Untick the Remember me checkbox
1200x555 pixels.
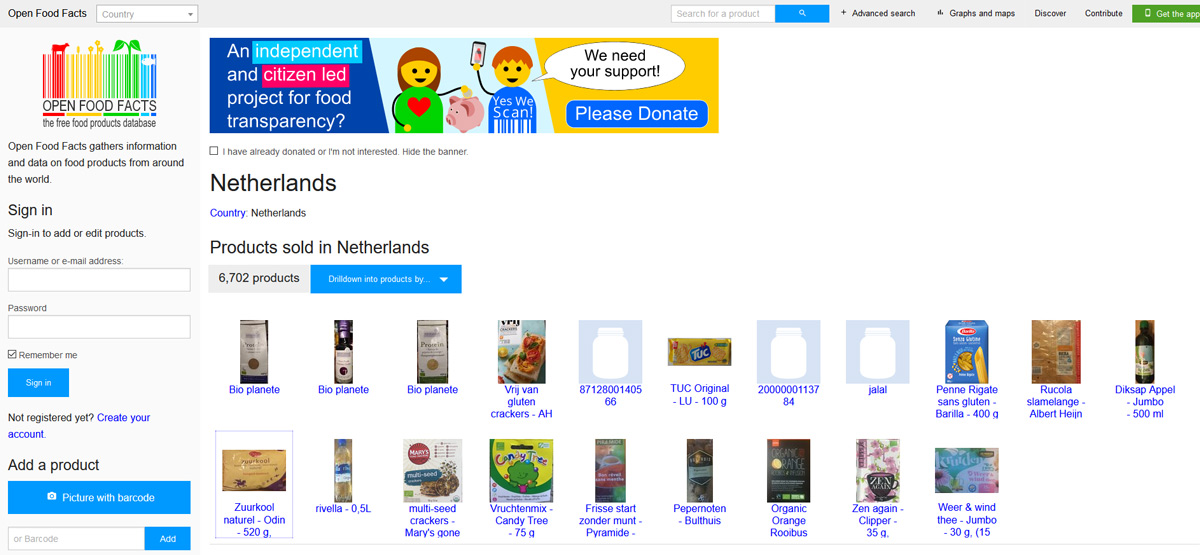pos(12,355)
